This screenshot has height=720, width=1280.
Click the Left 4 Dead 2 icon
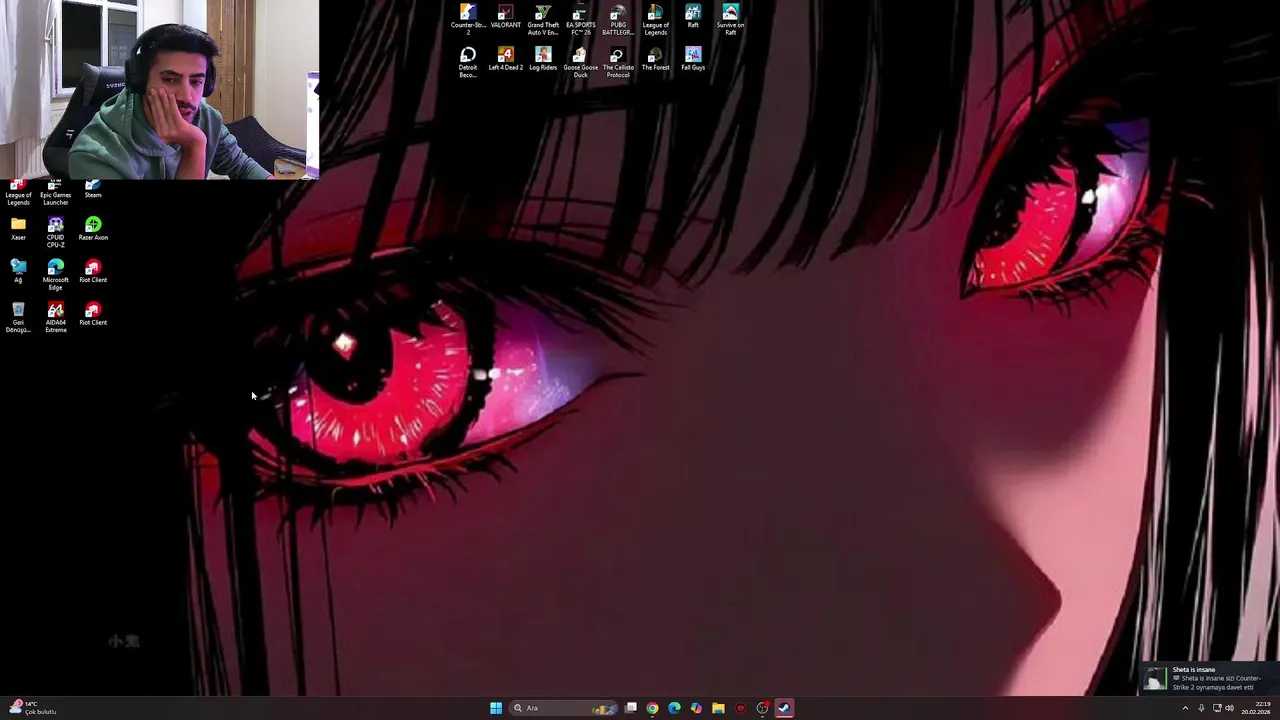505,59
